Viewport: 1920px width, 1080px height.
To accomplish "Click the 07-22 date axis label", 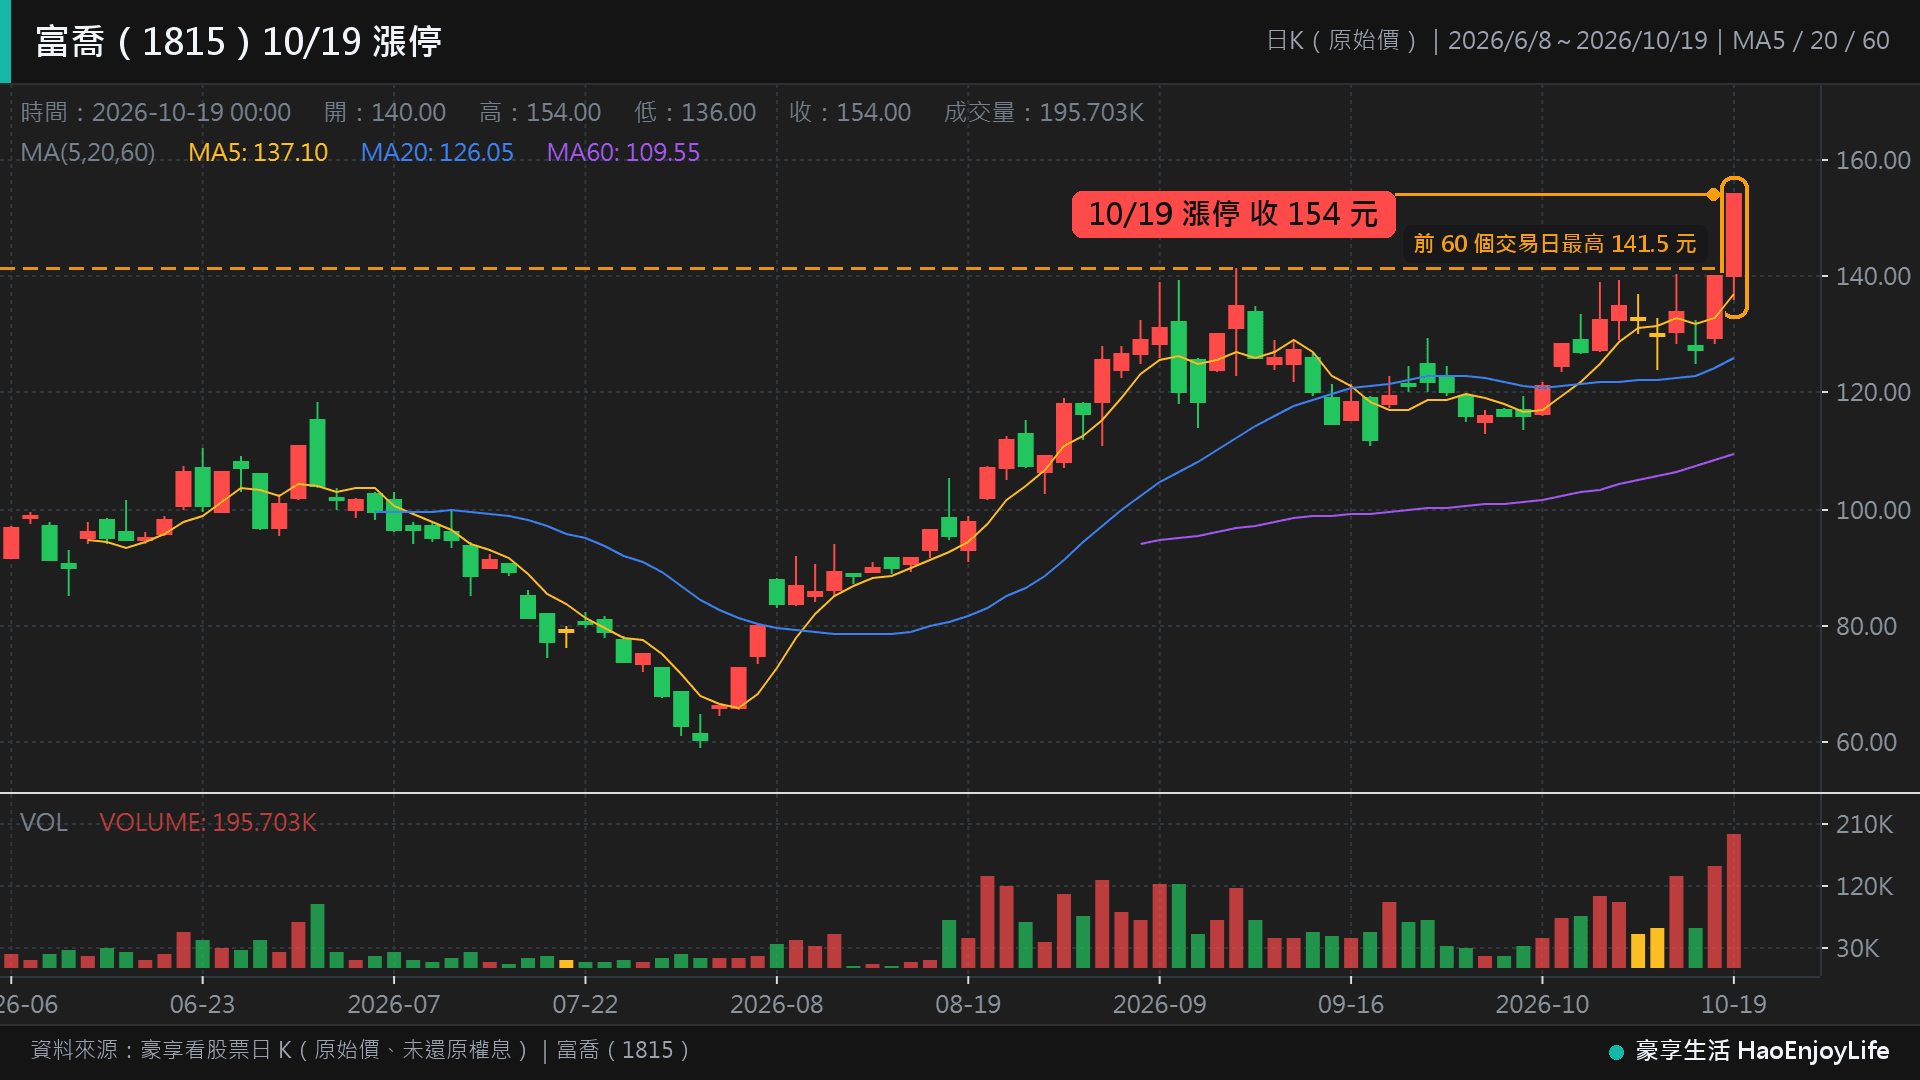I will pos(586,1004).
